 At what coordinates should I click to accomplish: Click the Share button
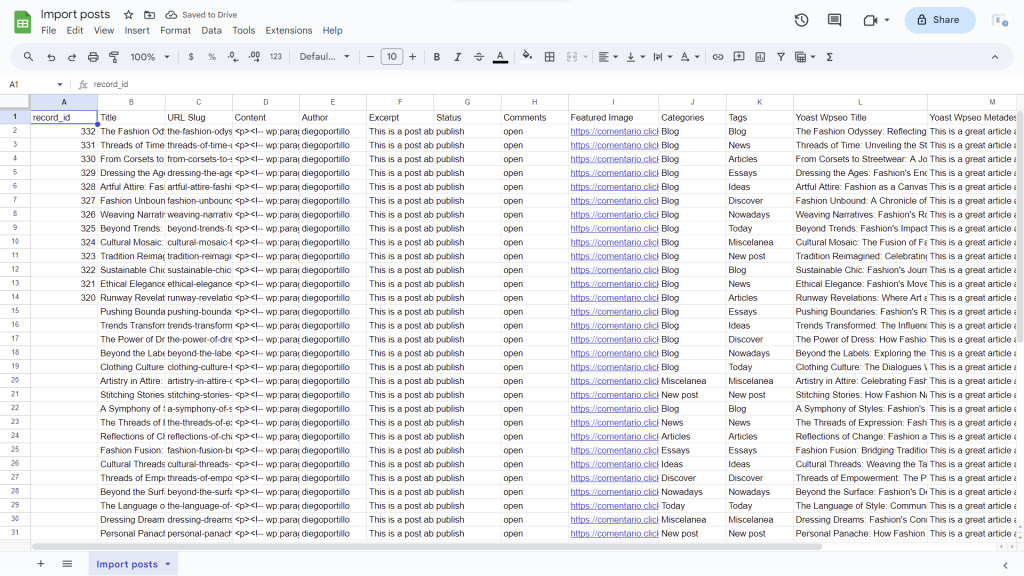pos(939,19)
